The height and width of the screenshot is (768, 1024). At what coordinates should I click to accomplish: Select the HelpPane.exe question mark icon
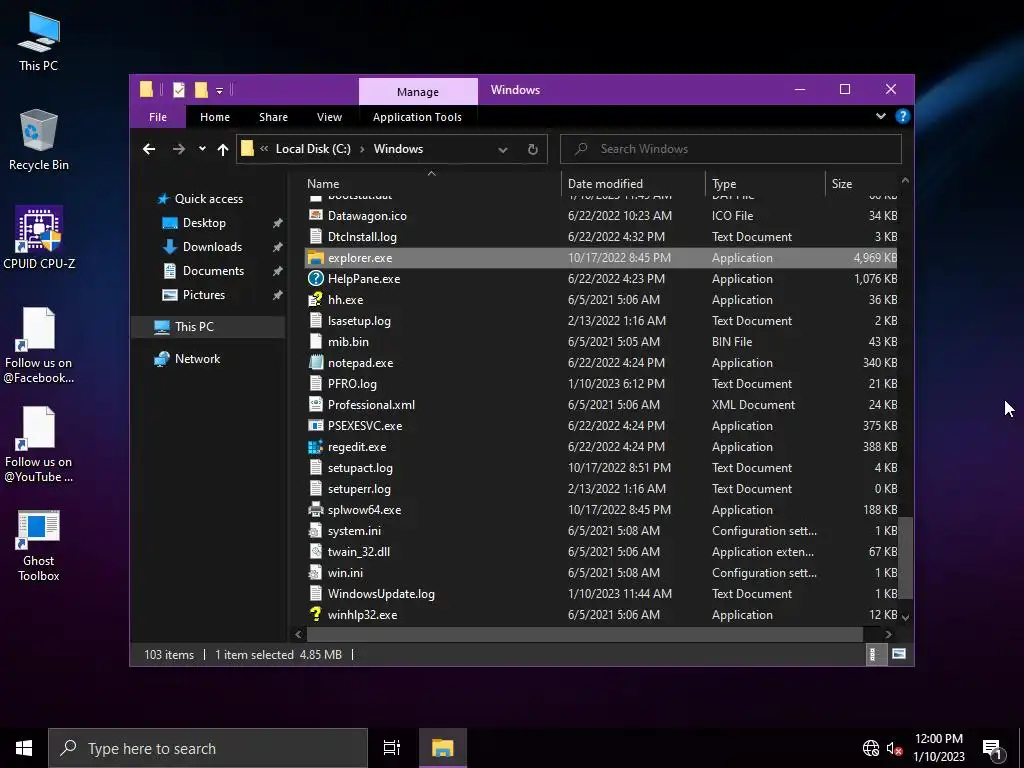[315, 278]
